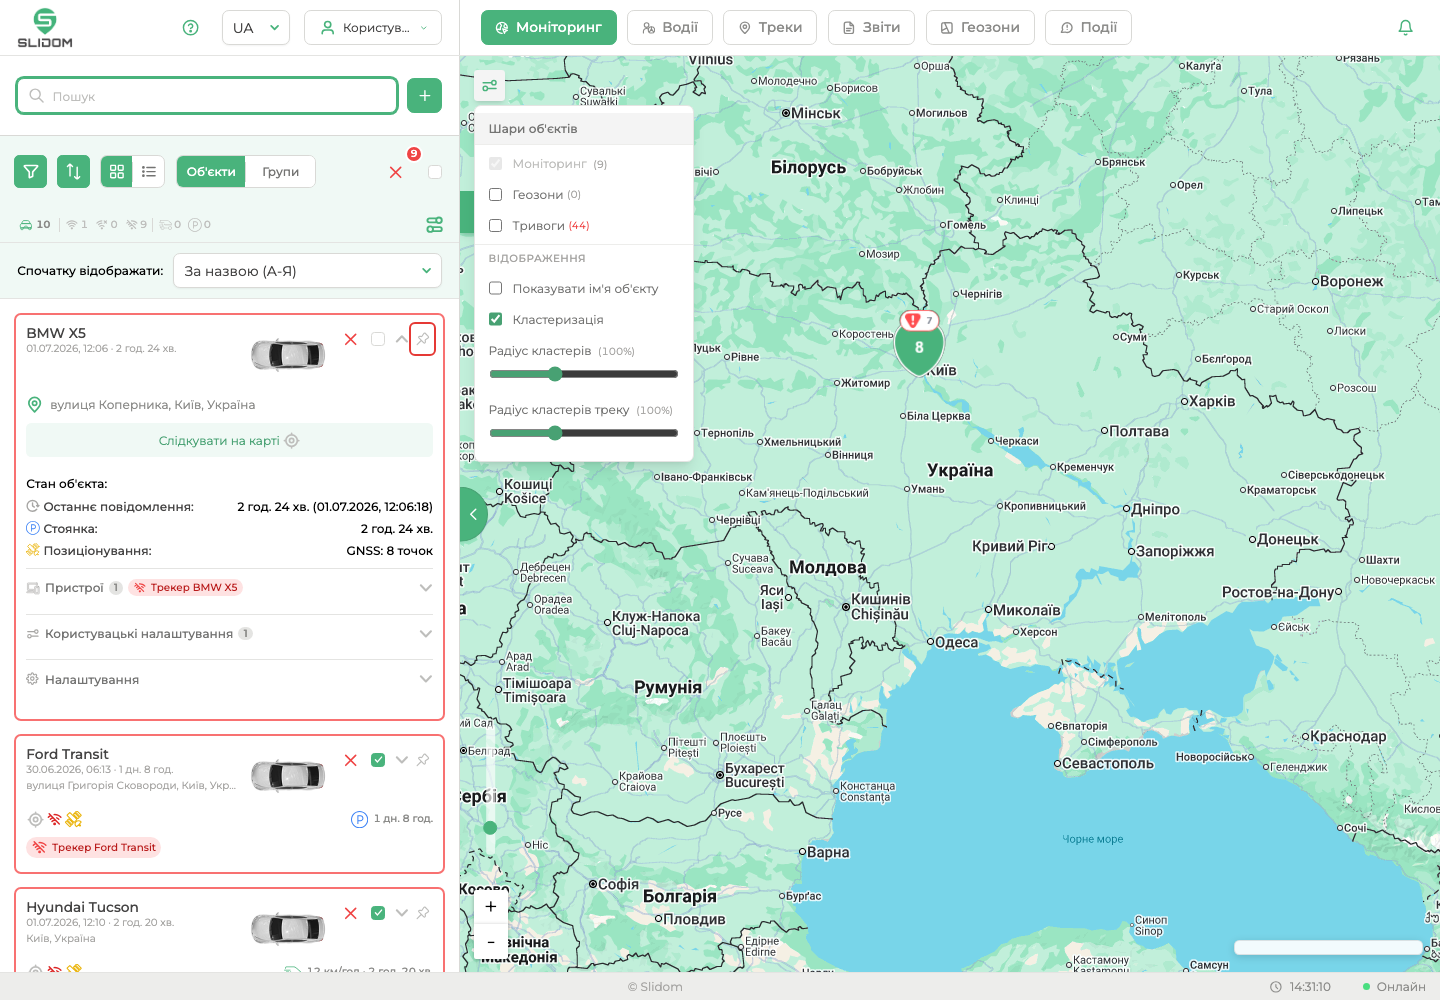
Task: Open the filter funnel button
Action: [31, 172]
